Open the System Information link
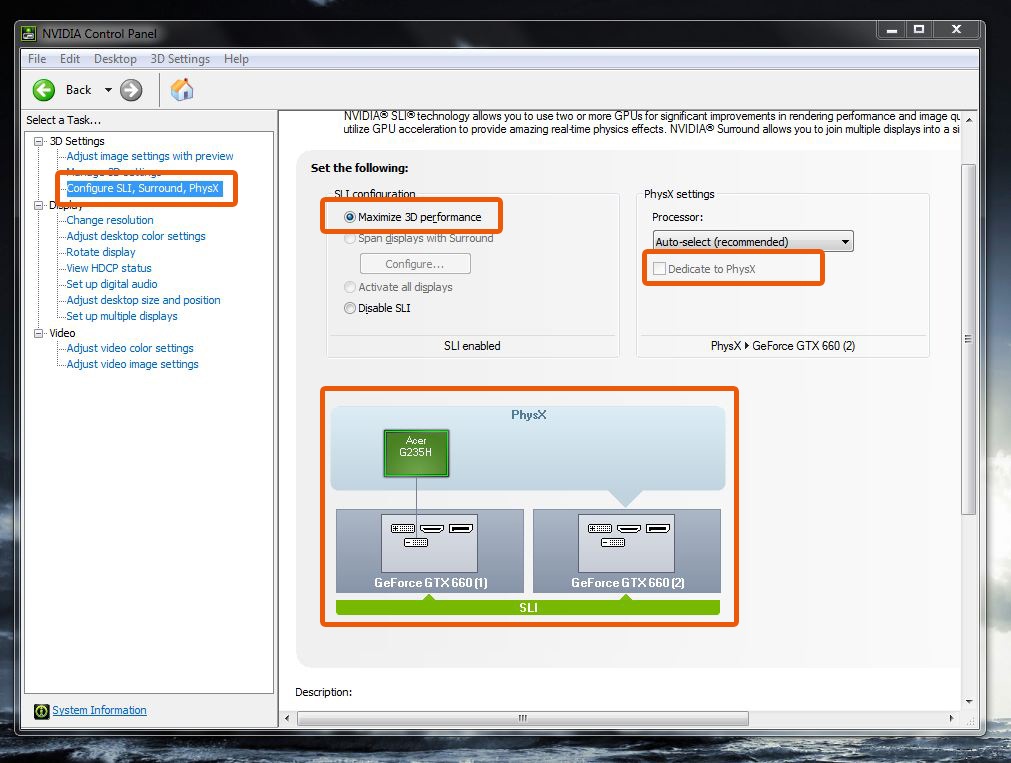1011x763 pixels. (99, 710)
